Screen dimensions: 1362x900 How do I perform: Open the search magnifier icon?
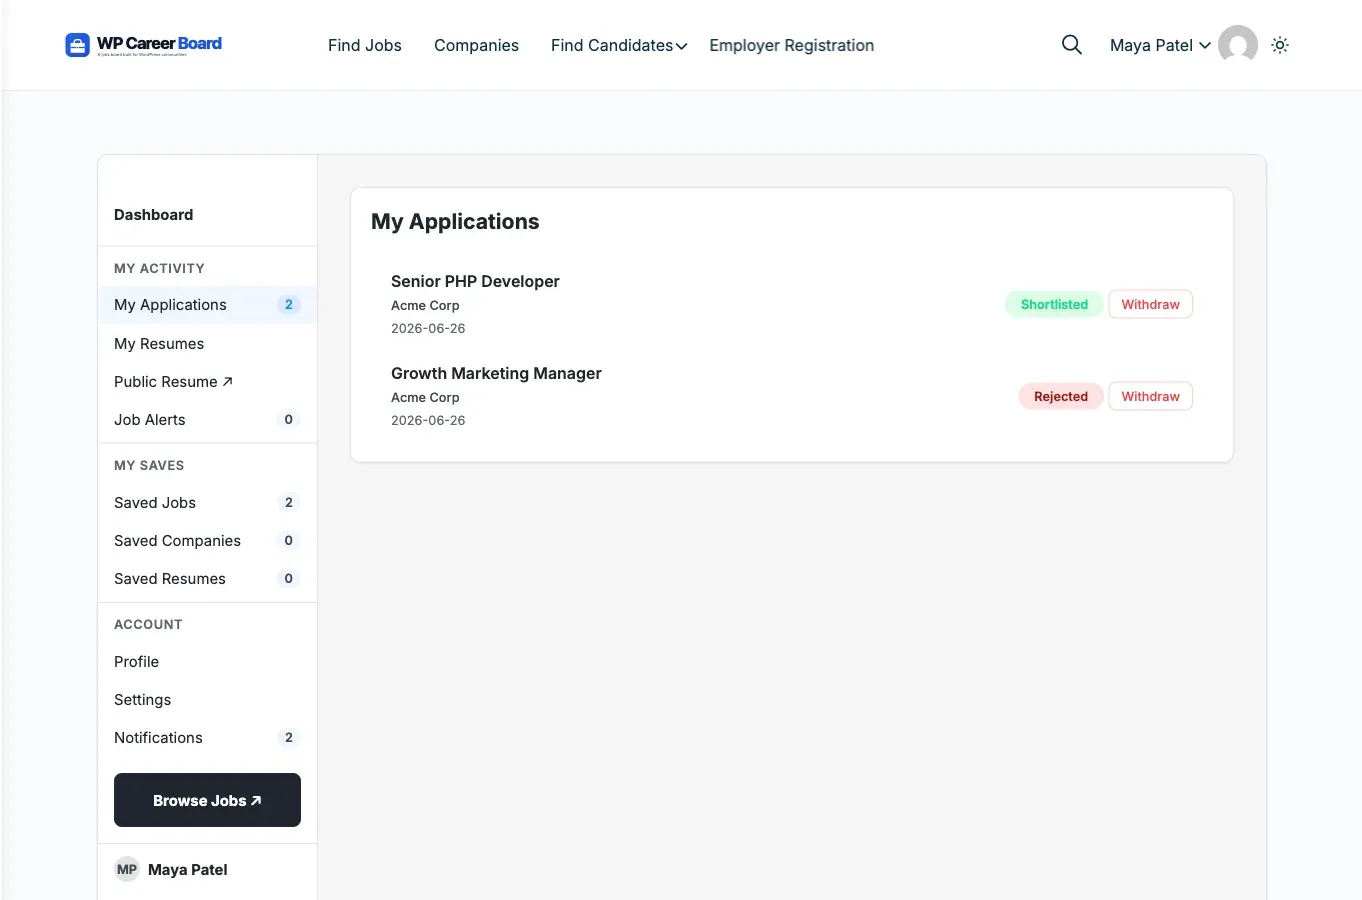coord(1071,45)
